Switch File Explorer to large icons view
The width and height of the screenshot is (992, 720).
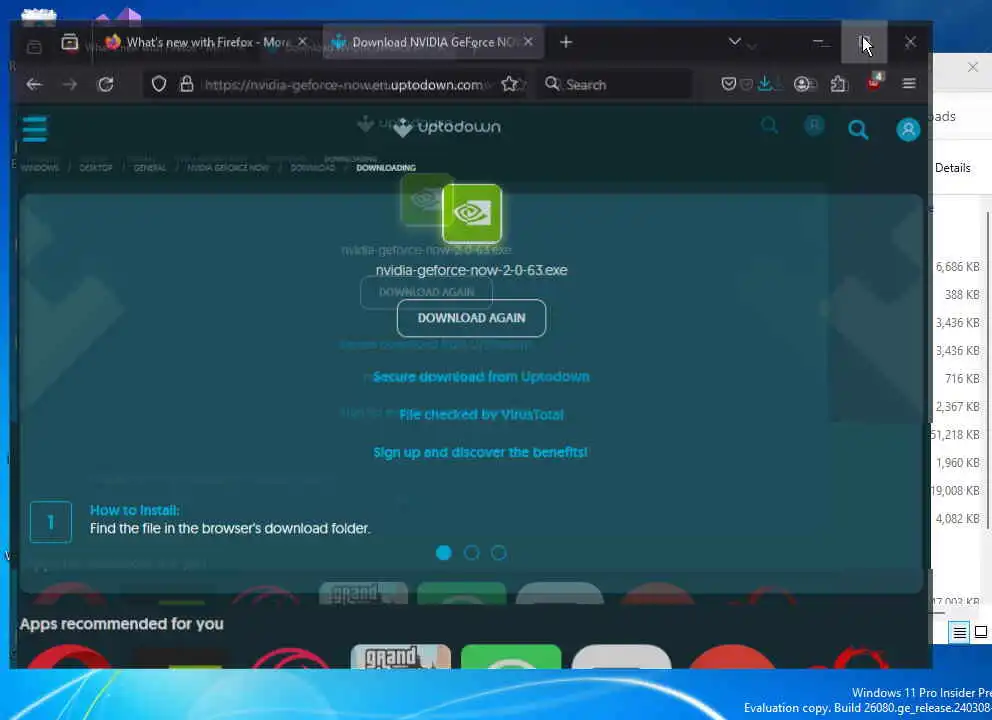[x=981, y=631]
